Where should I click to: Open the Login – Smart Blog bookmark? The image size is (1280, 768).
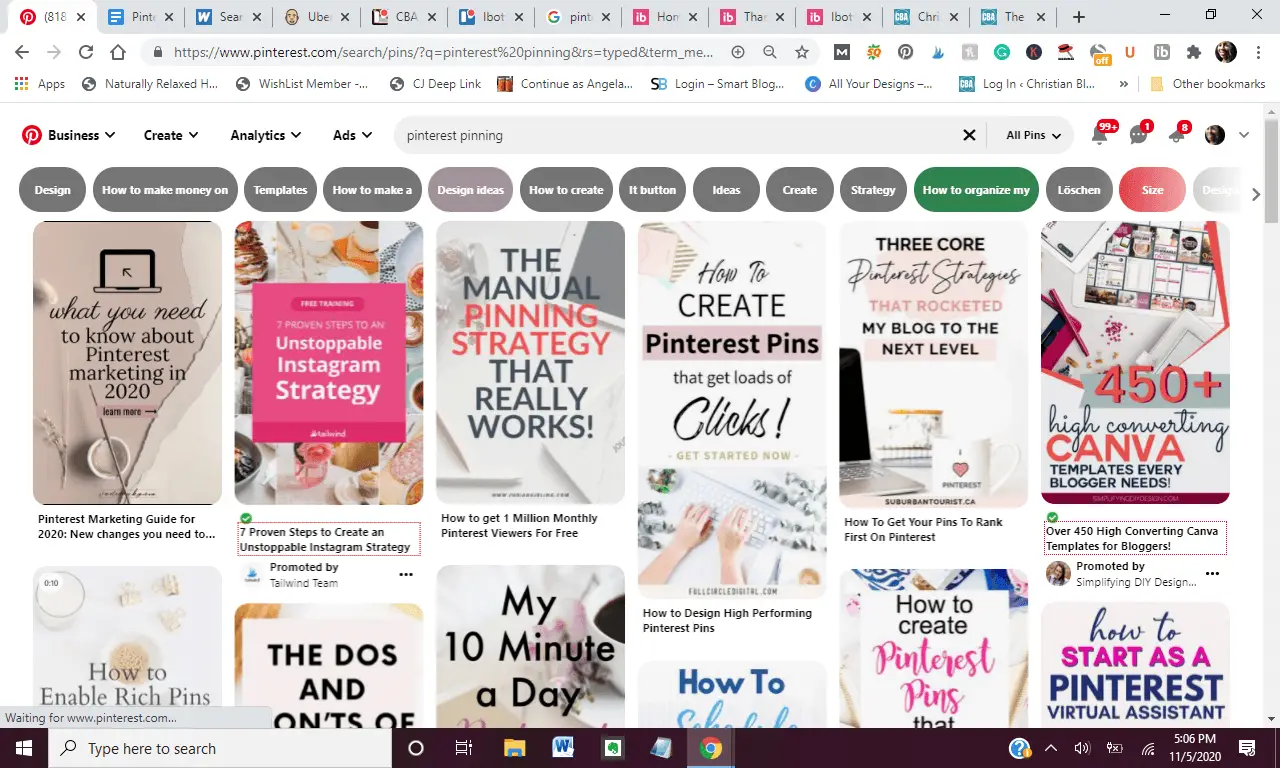coord(718,84)
